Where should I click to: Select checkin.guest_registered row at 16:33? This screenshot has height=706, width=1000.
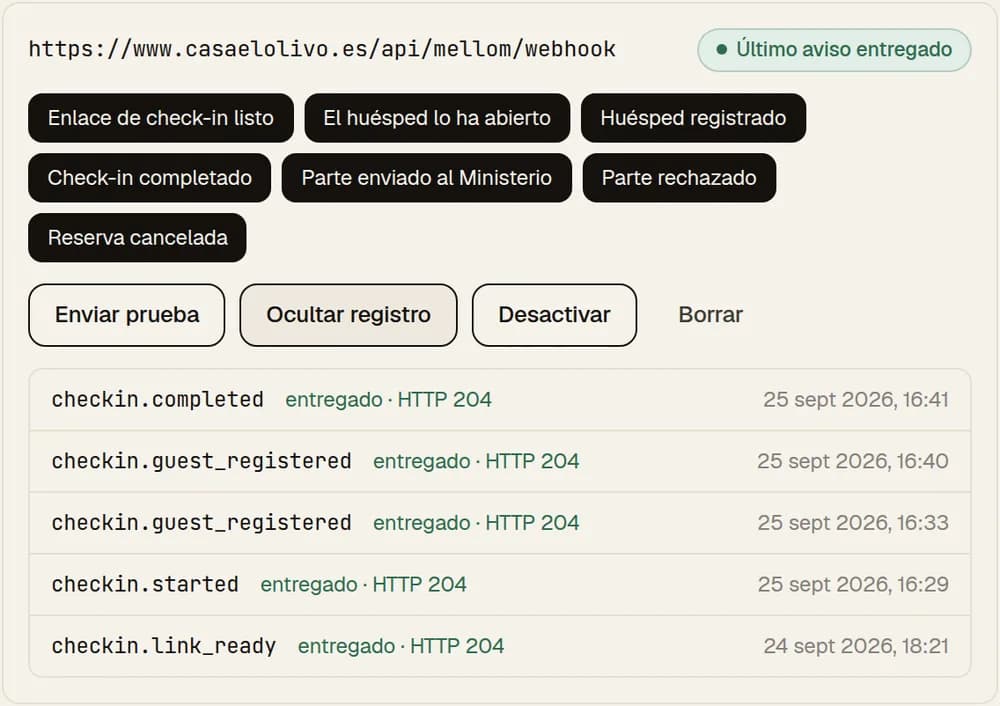pyautogui.click(x=500, y=523)
